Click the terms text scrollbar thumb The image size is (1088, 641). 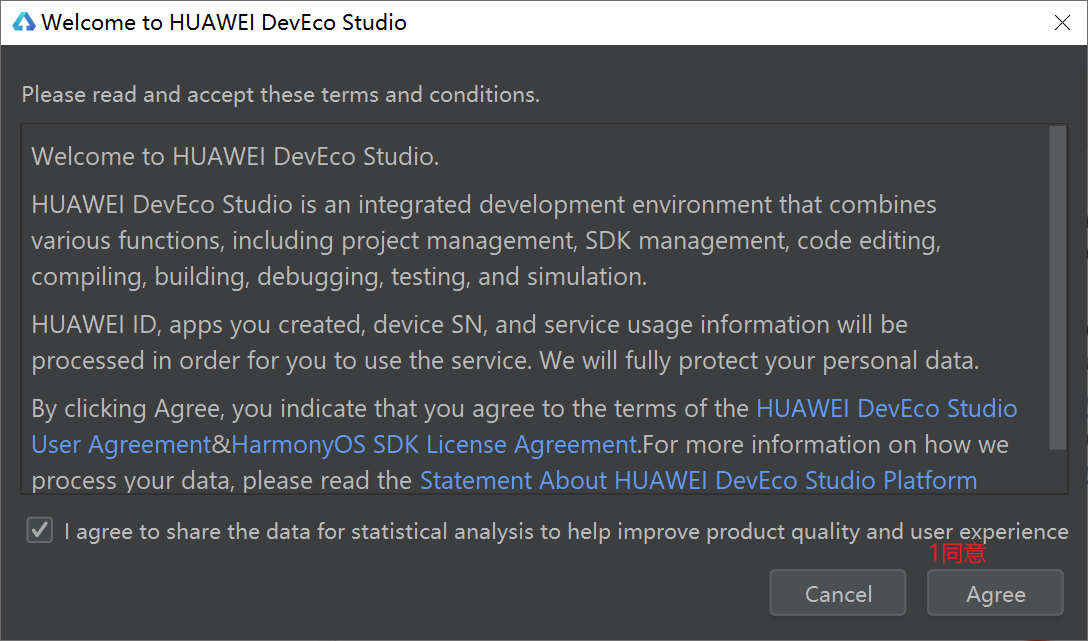tap(1057, 288)
